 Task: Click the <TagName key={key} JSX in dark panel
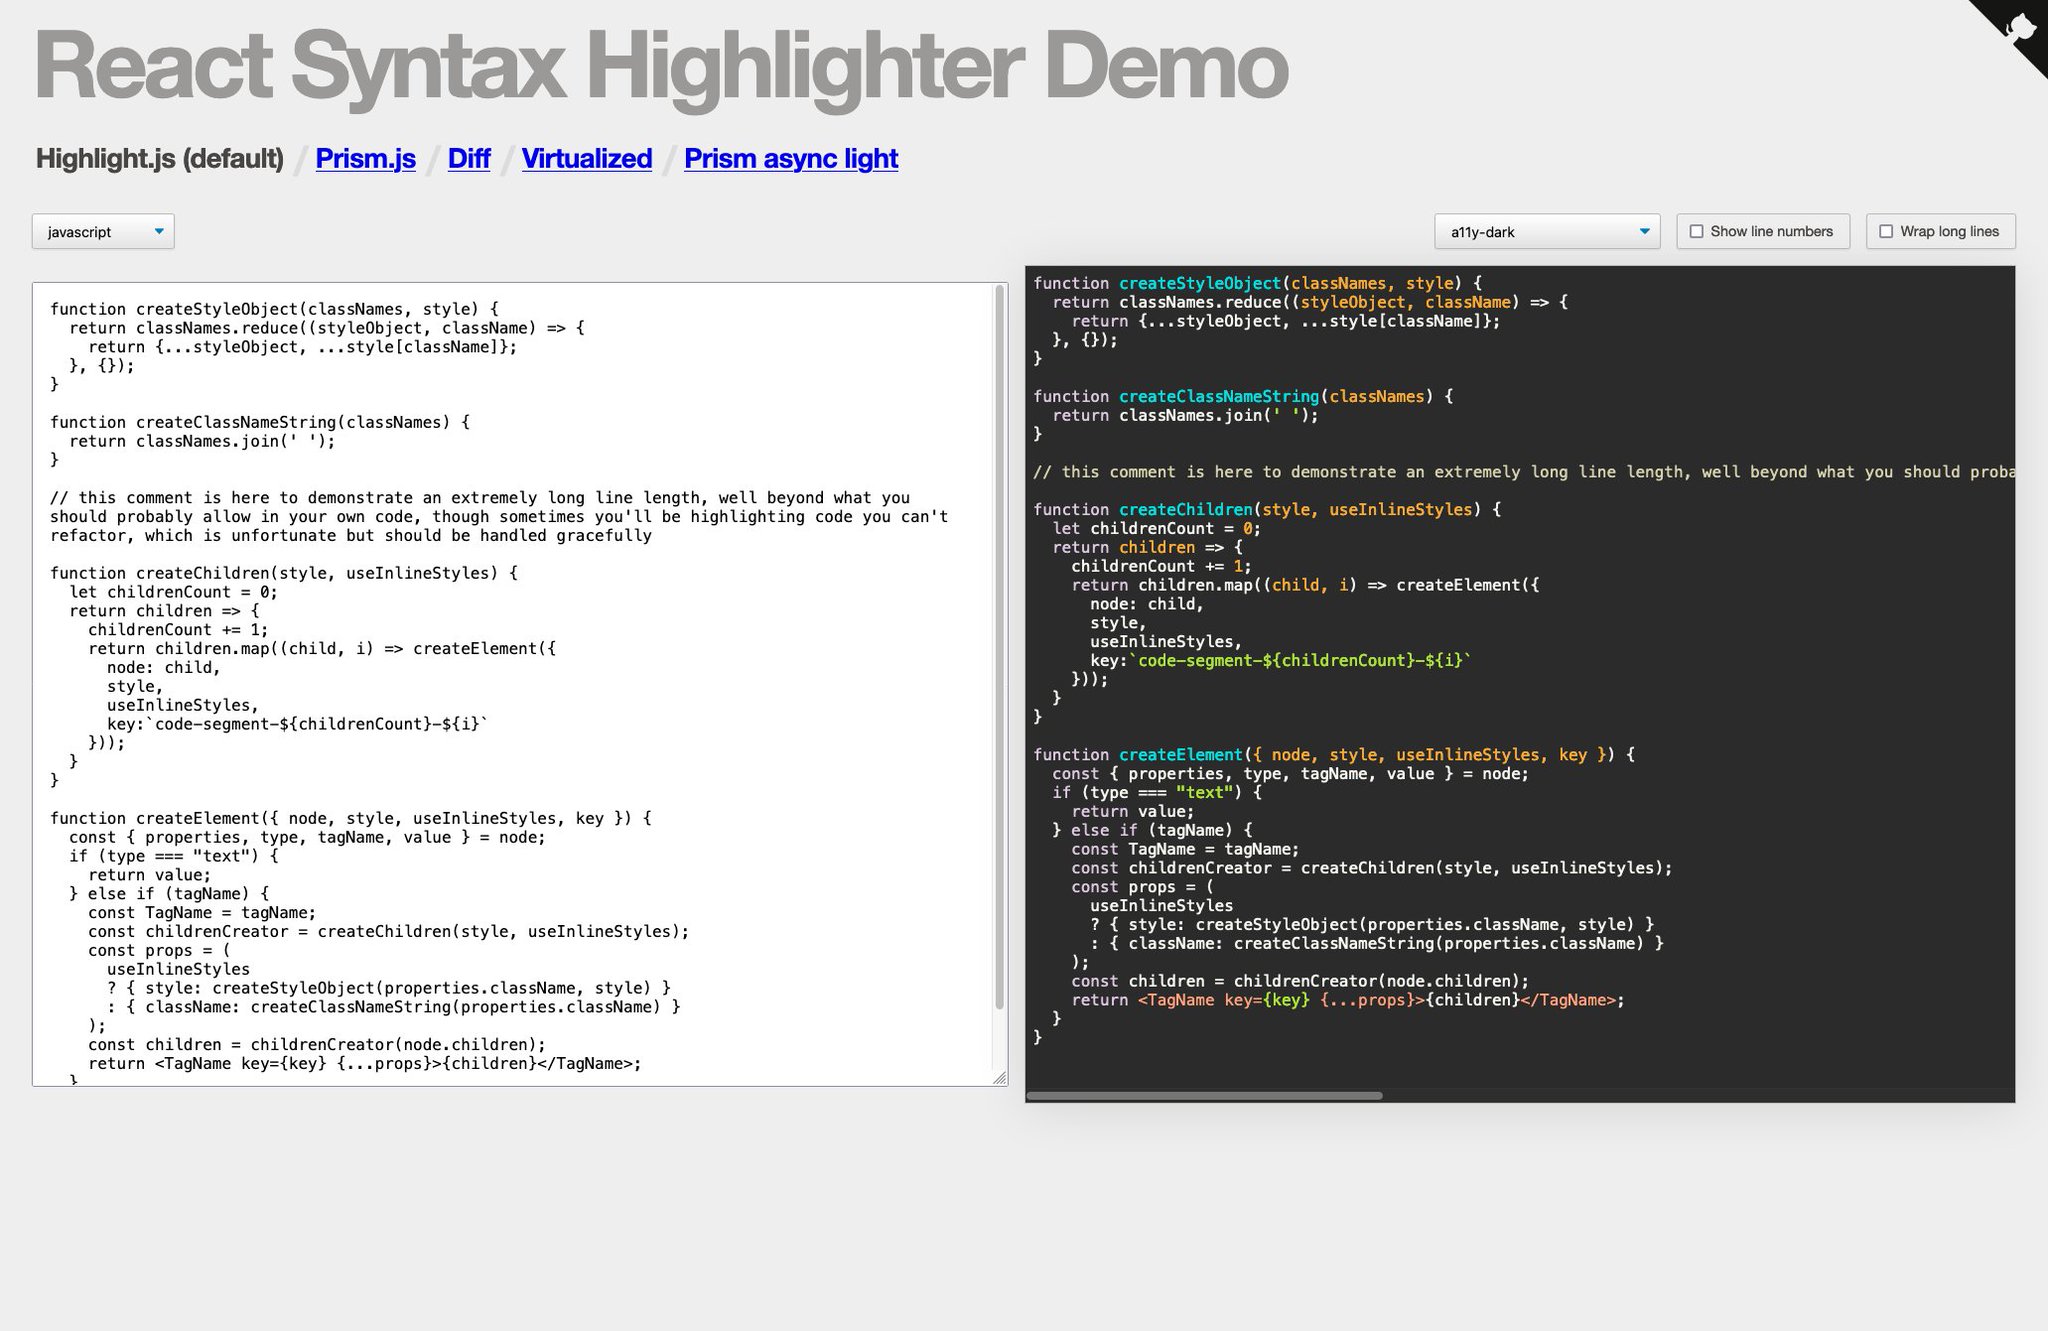point(1224,1000)
